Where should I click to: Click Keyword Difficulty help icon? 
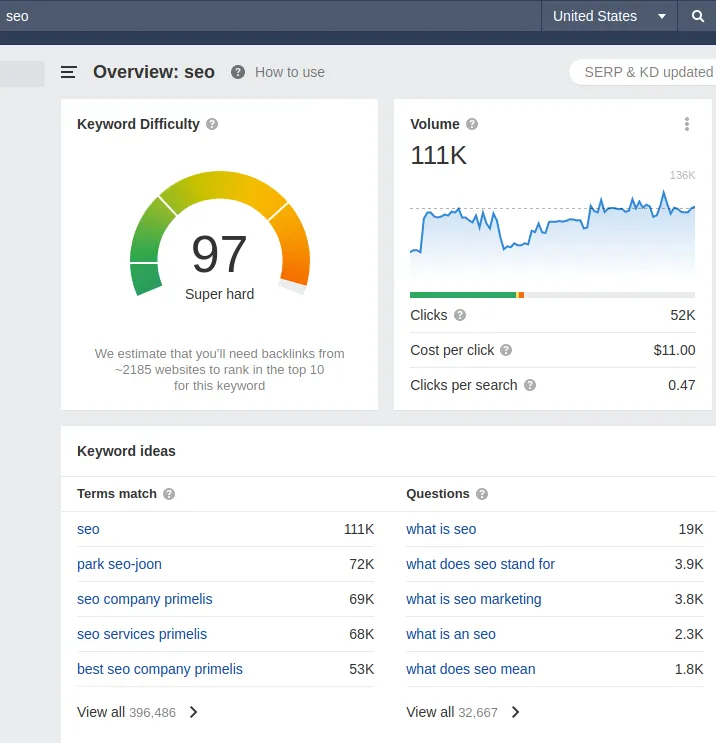212,124
